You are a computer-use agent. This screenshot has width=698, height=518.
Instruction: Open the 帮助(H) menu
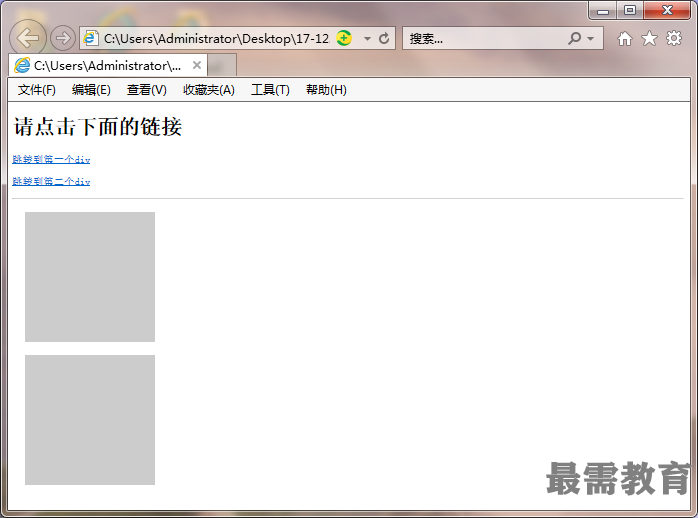click(x=326, y=90)
